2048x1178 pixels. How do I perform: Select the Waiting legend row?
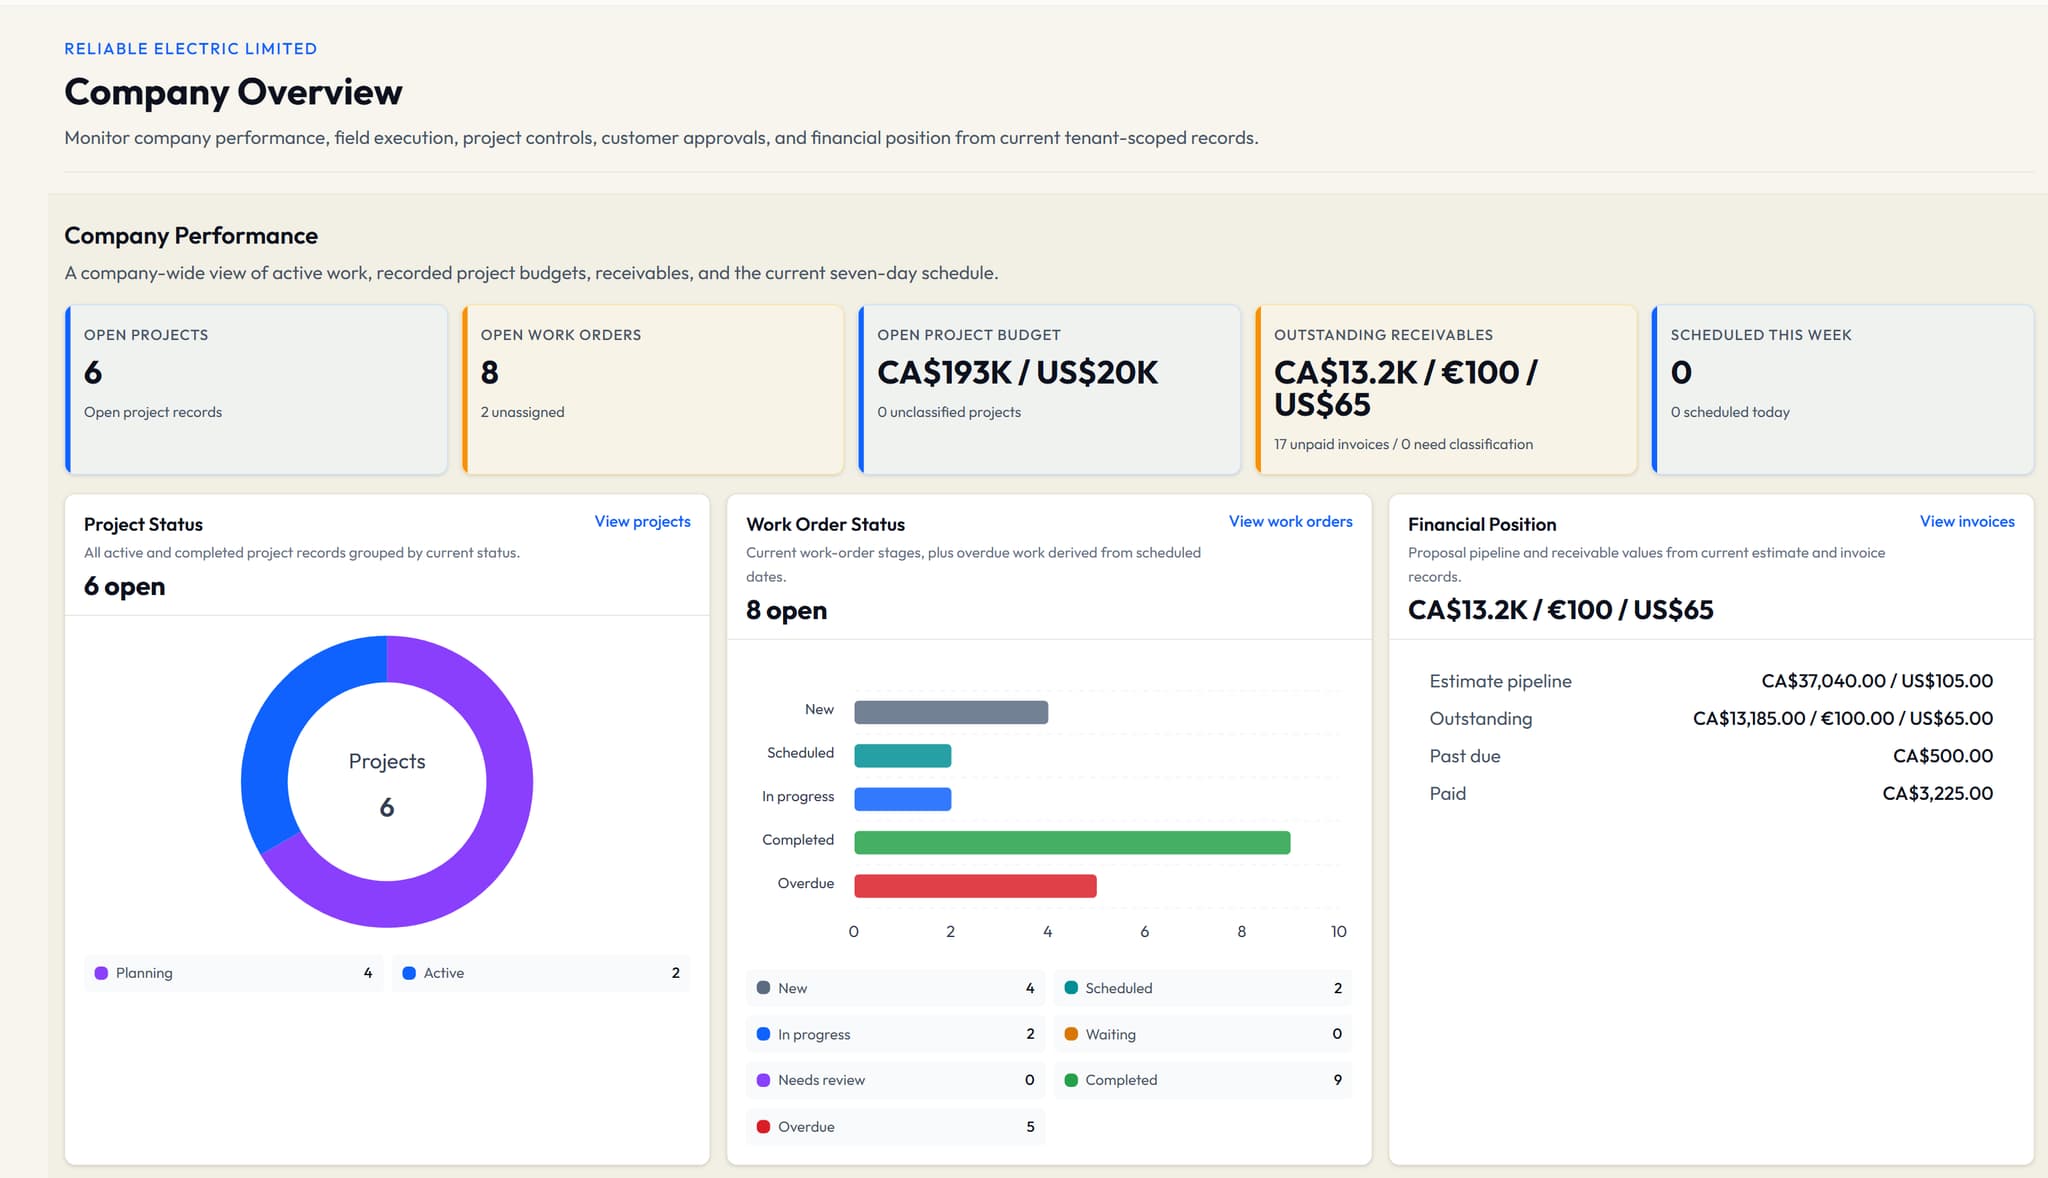(1203, 1034)
